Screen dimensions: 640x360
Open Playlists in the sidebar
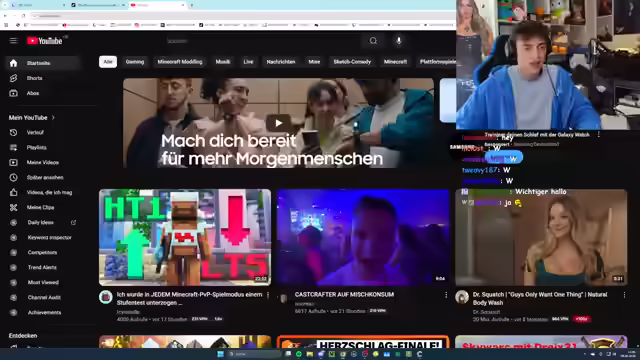(x=43, y=147)
